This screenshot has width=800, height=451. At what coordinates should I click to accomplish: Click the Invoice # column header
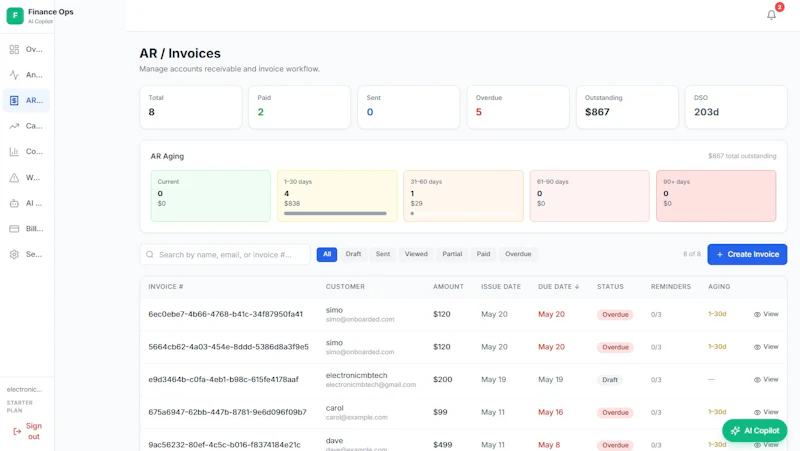point(166,287)
